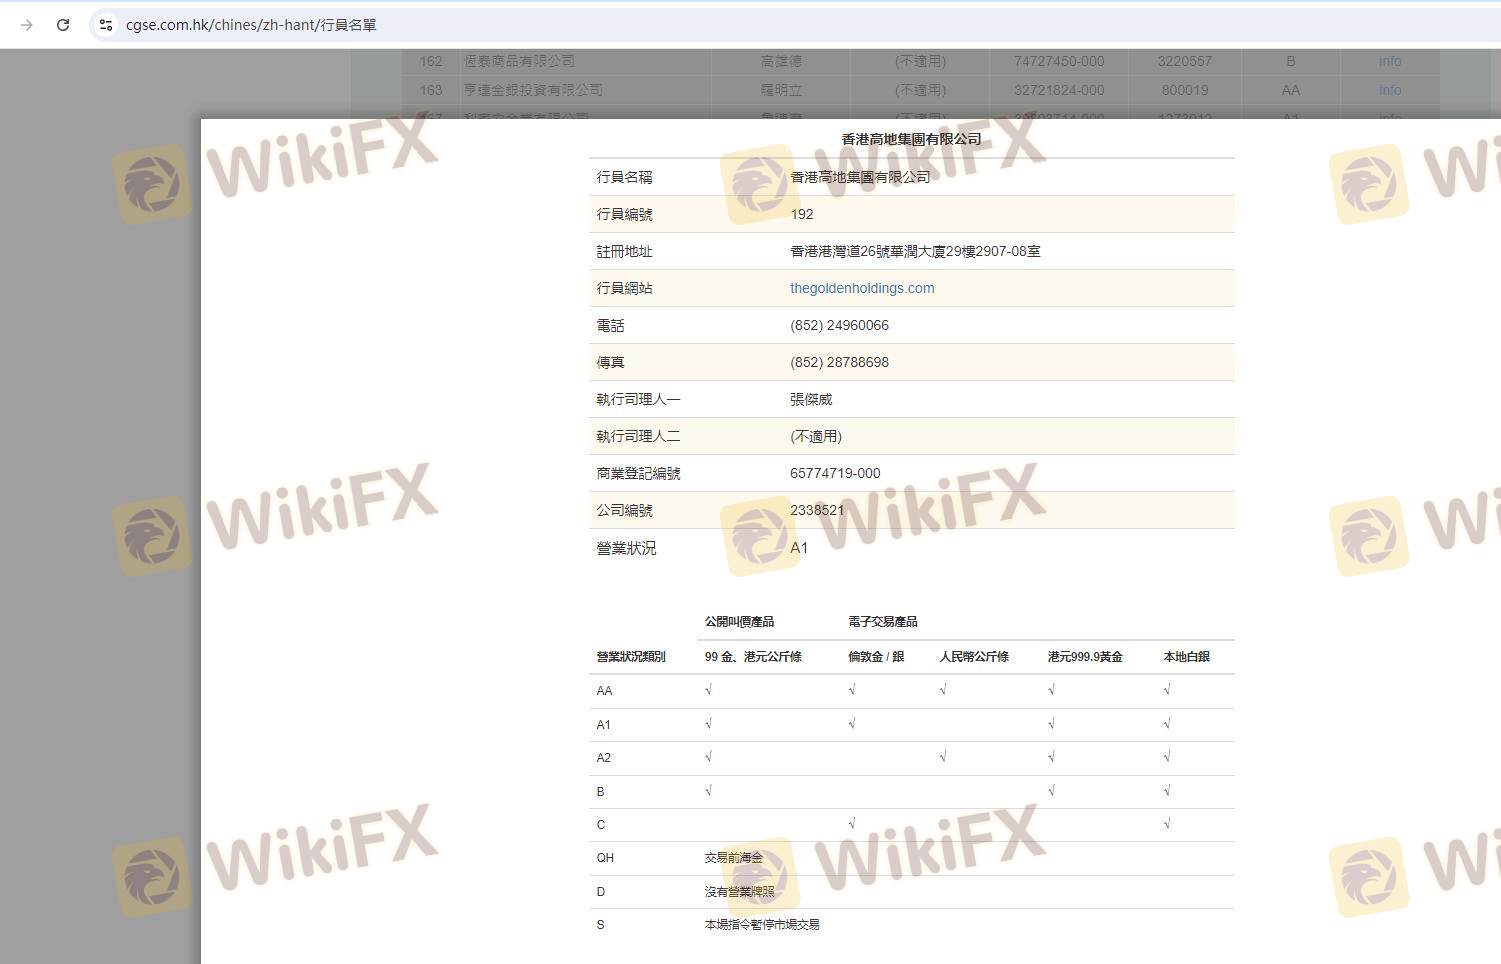This screenshot has width=1501, height=964.
Task: Click background cell 3220557
Action: pyautogui.click(x=1185, y=61)
